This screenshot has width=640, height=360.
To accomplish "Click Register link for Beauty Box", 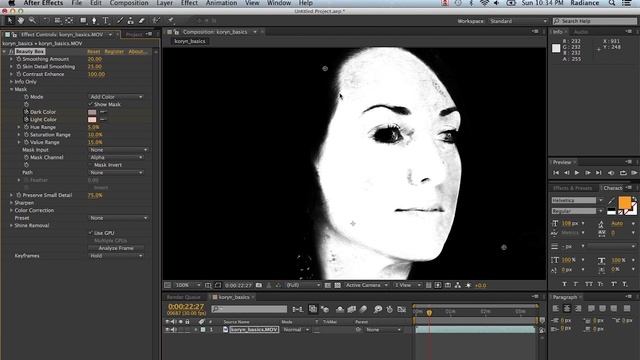I will [114, 52].
